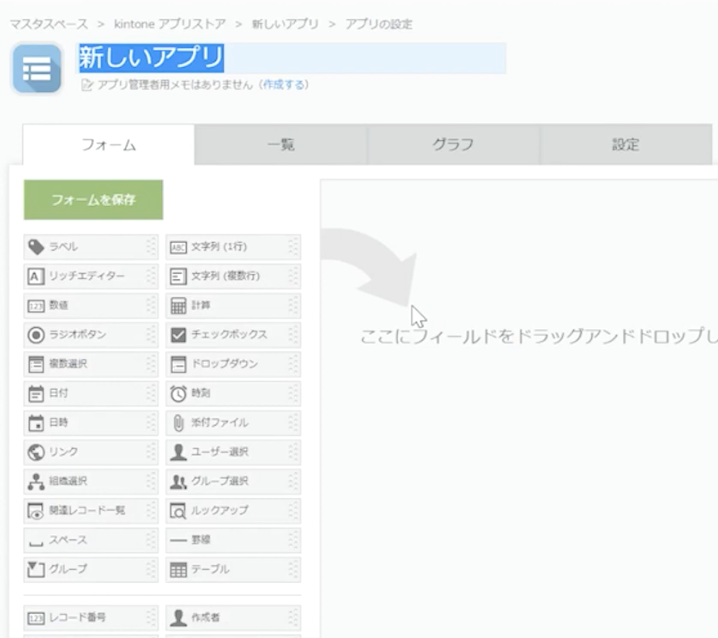Image resolution: width=718 pixels, height=638 pixels.
Task: Click the 関連レコード一覧 label text
Action: (x=87, y=511)
